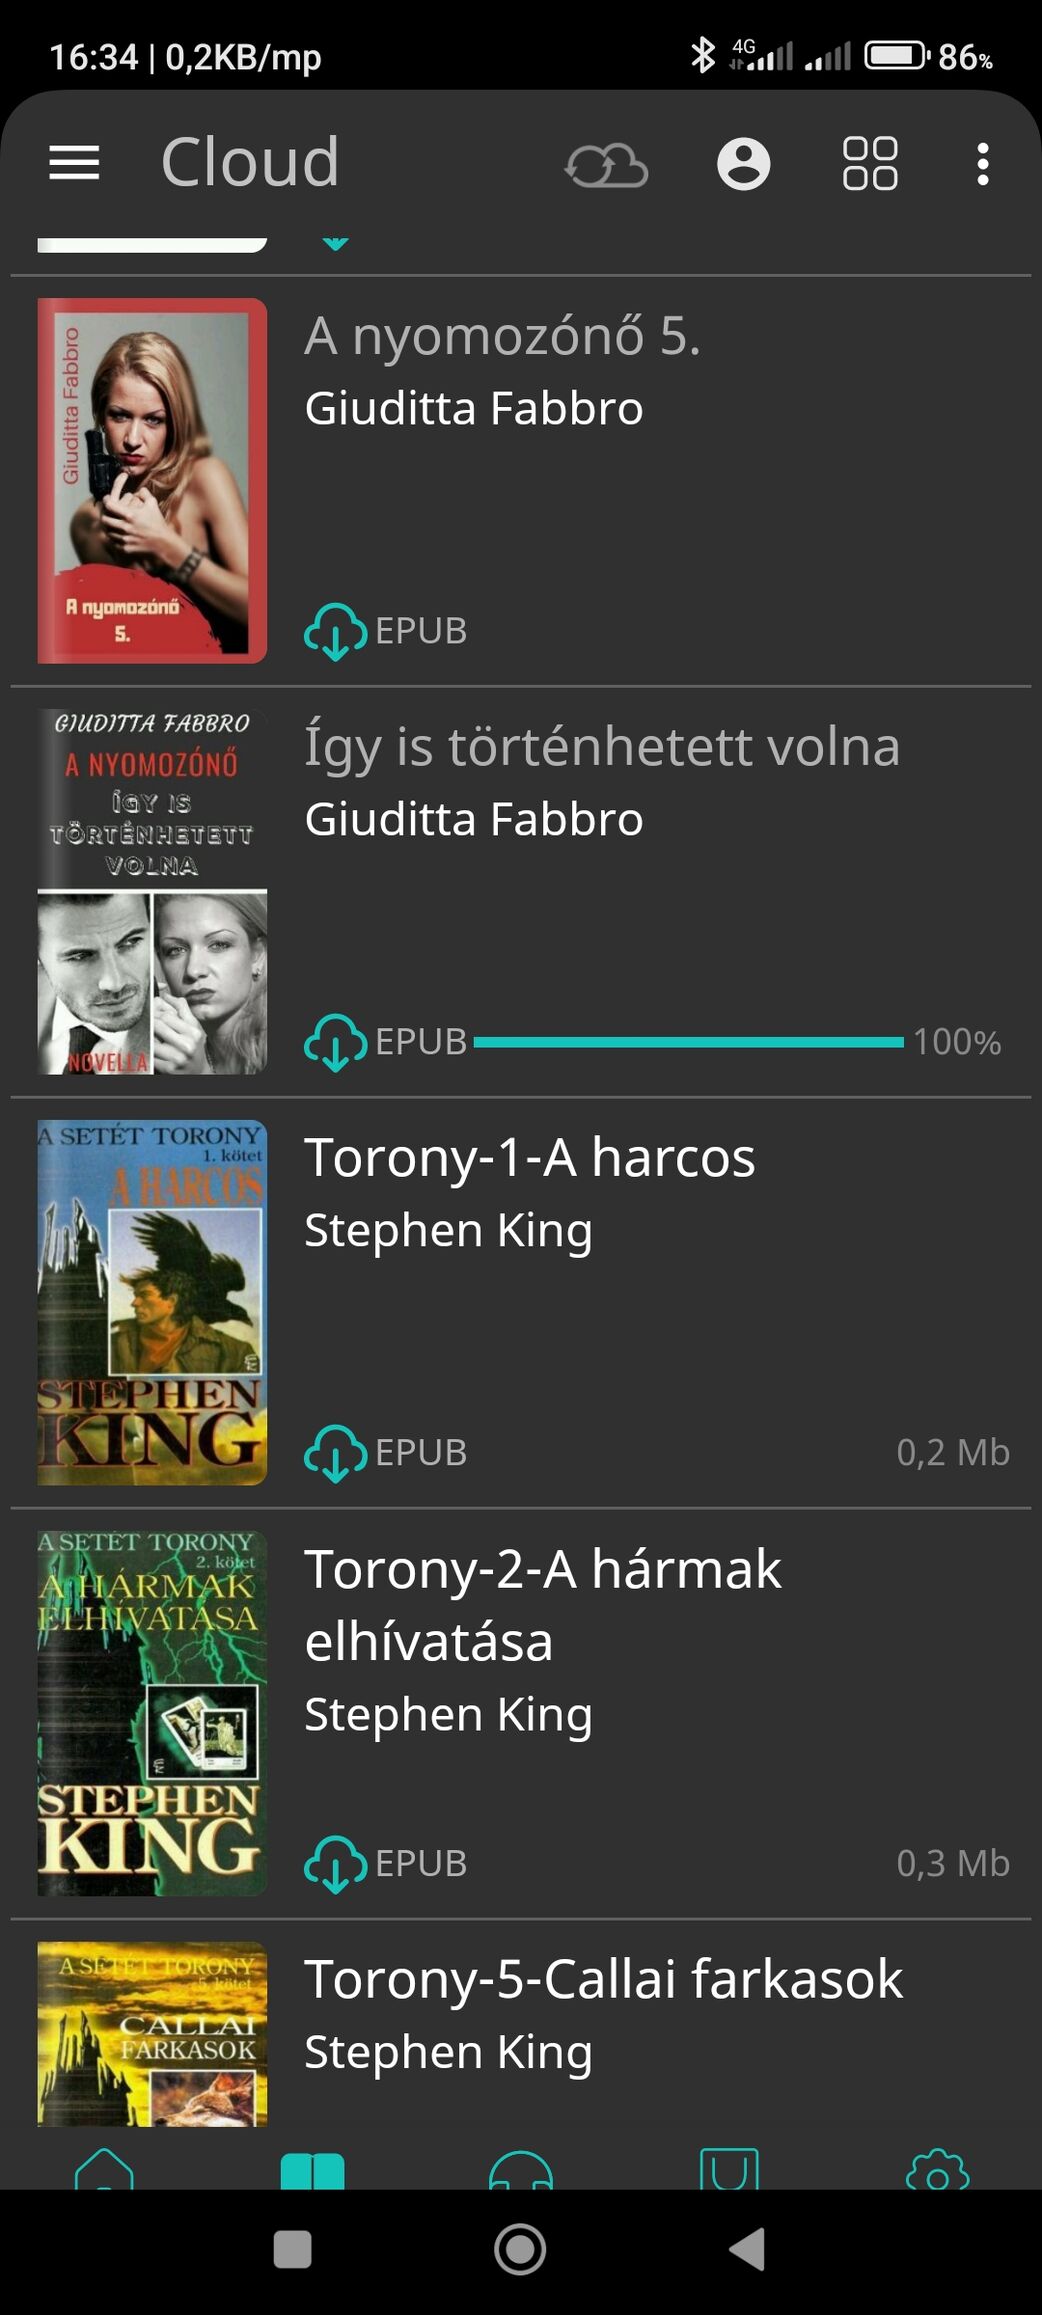The width and height of the screenshot is (1042, 2315).
Task: Click the reading progress bar at 100%
Action: click(x=688, y=1042)
